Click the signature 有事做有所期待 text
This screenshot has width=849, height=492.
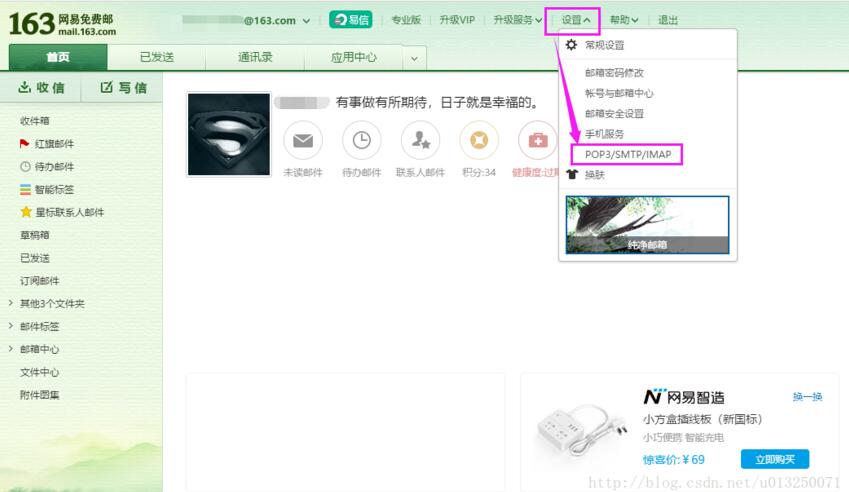tap(436, 102)
